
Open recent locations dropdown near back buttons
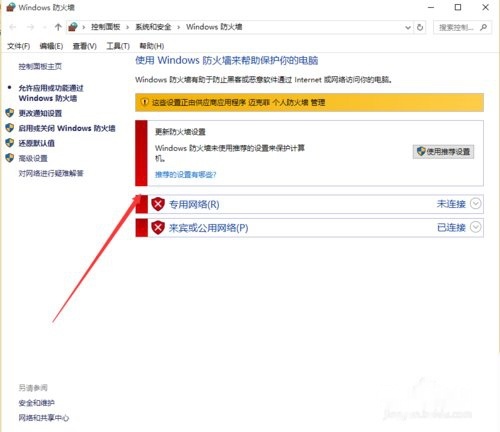pos(44,27)
